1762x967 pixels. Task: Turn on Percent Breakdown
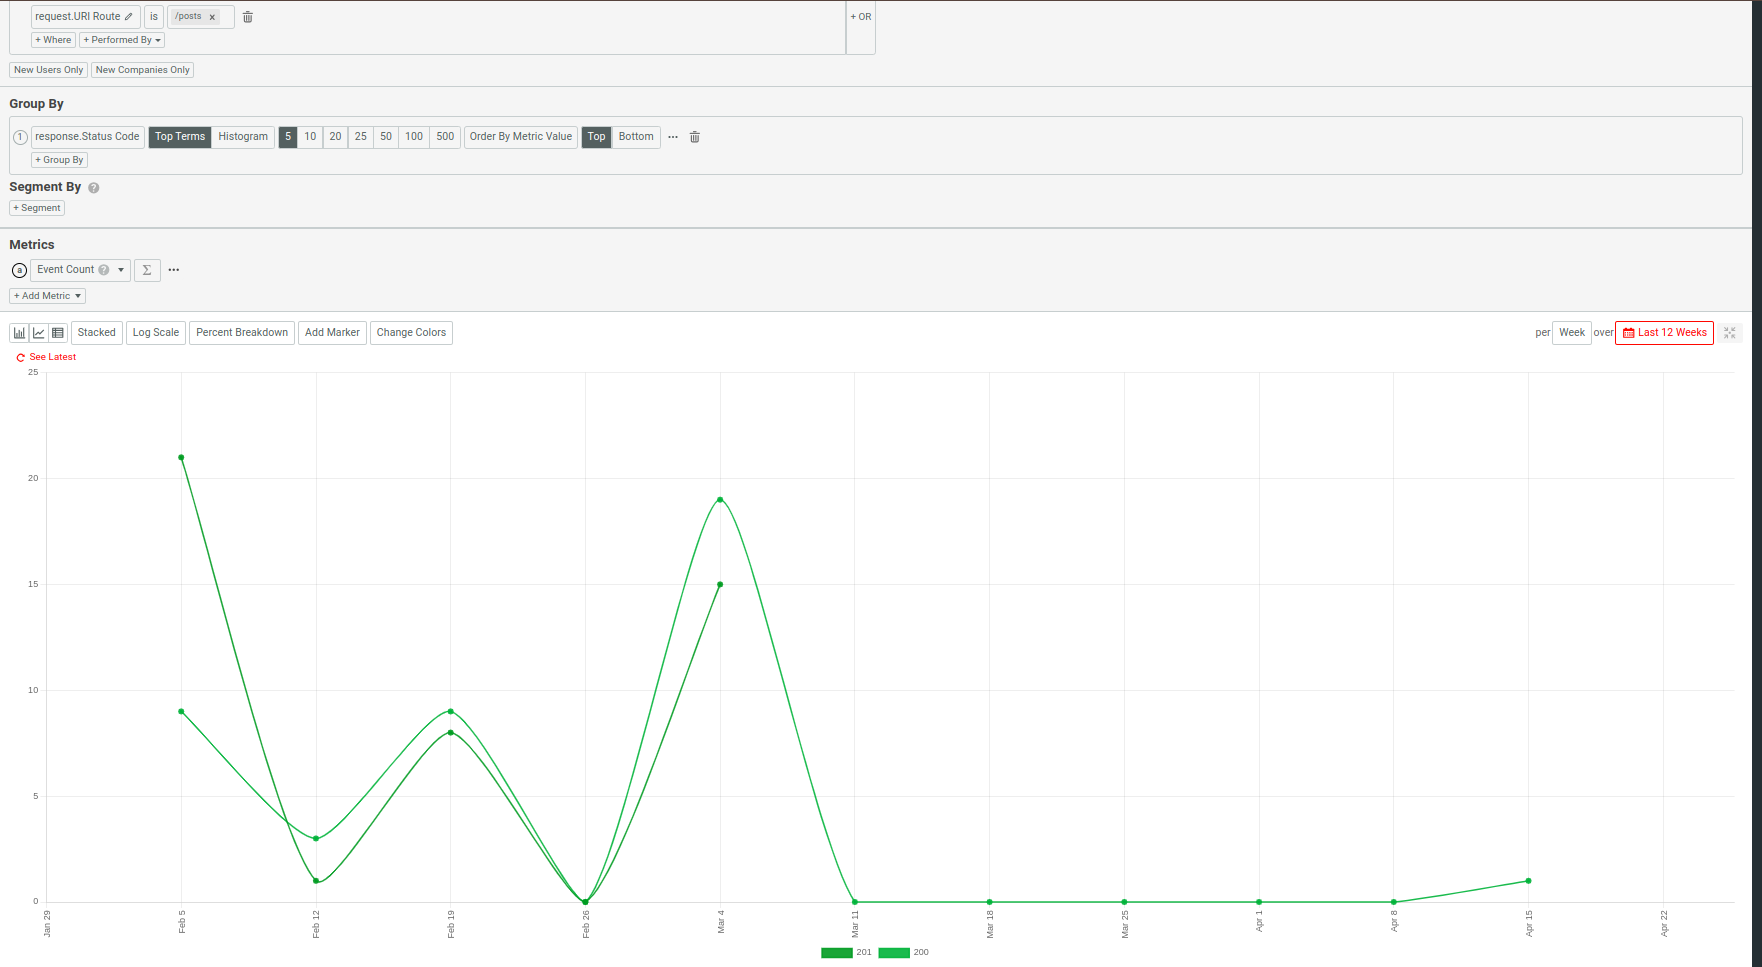(241, 332)
